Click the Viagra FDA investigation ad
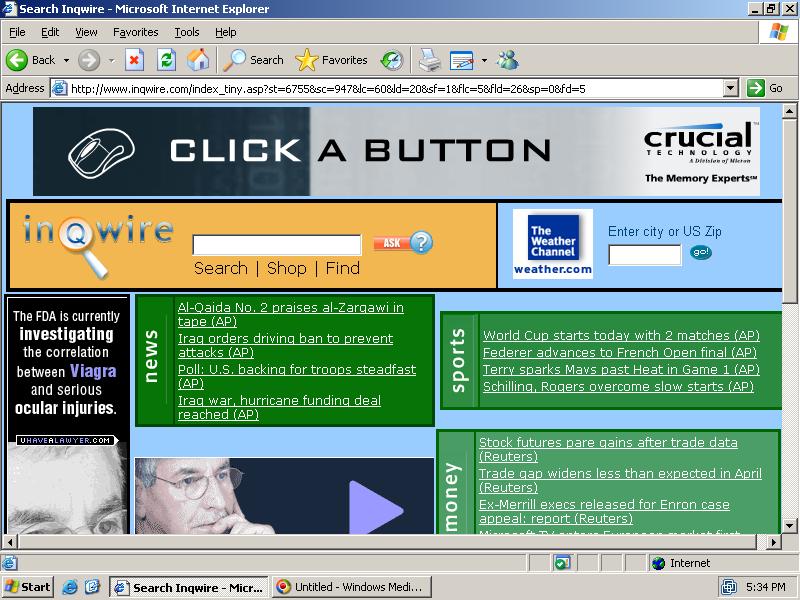 (67, 415)
